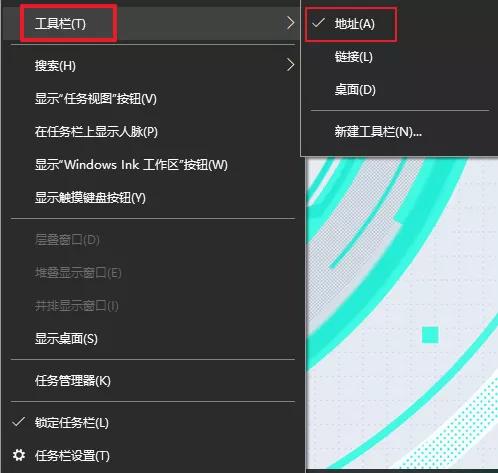Toggle 显示"Windows Ink 工作区"按钮(W)
Screen dimensions: 498x473
click(x=153, y=165)
